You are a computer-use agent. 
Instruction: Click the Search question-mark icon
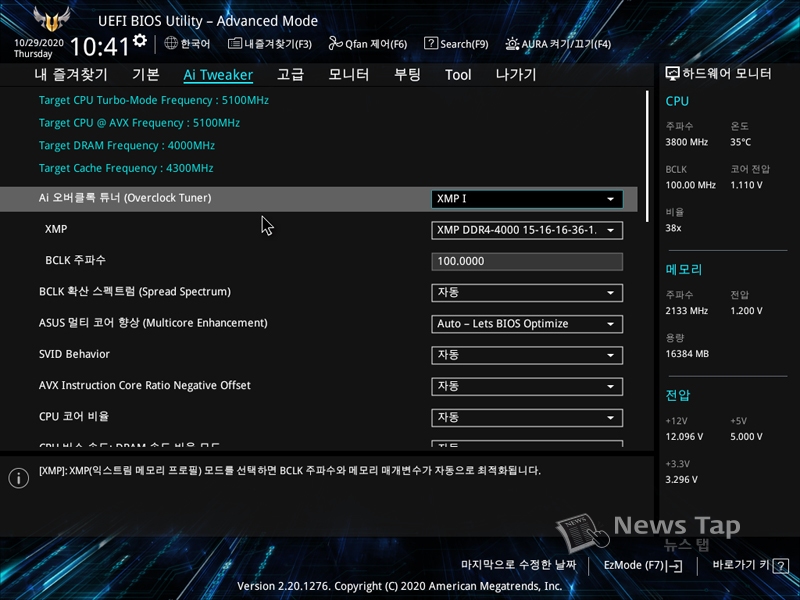[431, 43]
